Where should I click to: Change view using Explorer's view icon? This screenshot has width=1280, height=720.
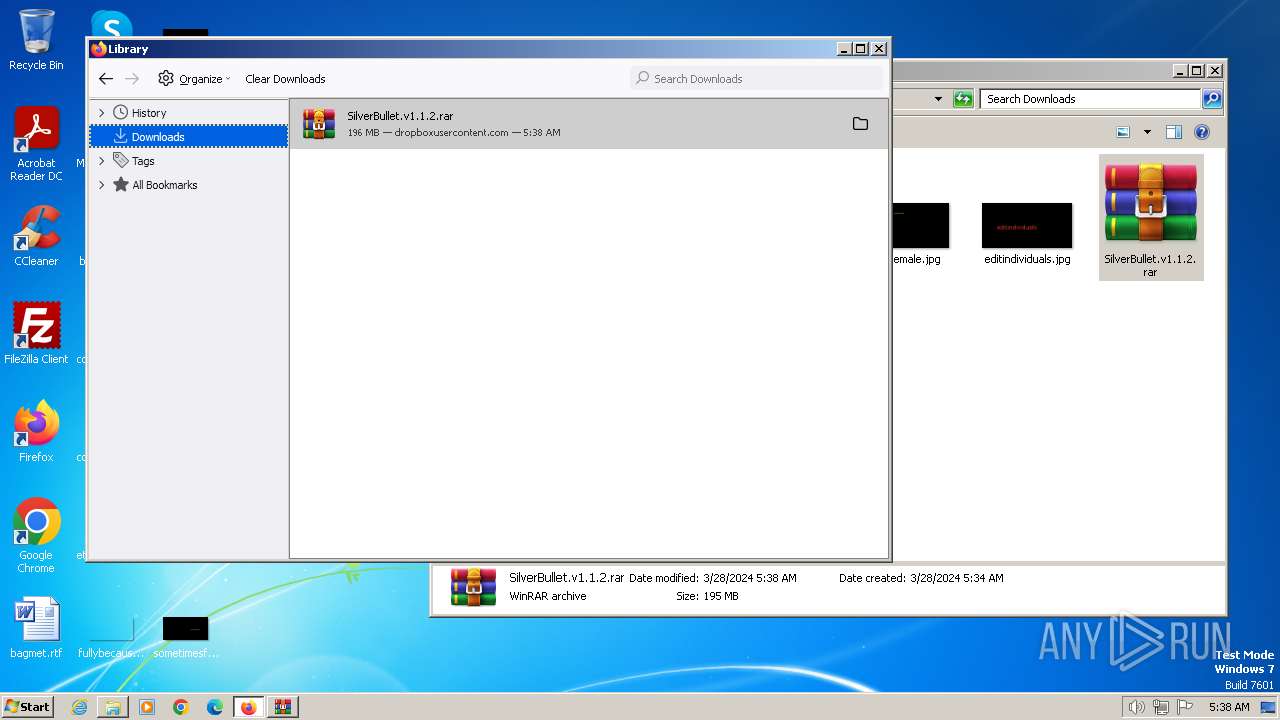point(1123,132)
